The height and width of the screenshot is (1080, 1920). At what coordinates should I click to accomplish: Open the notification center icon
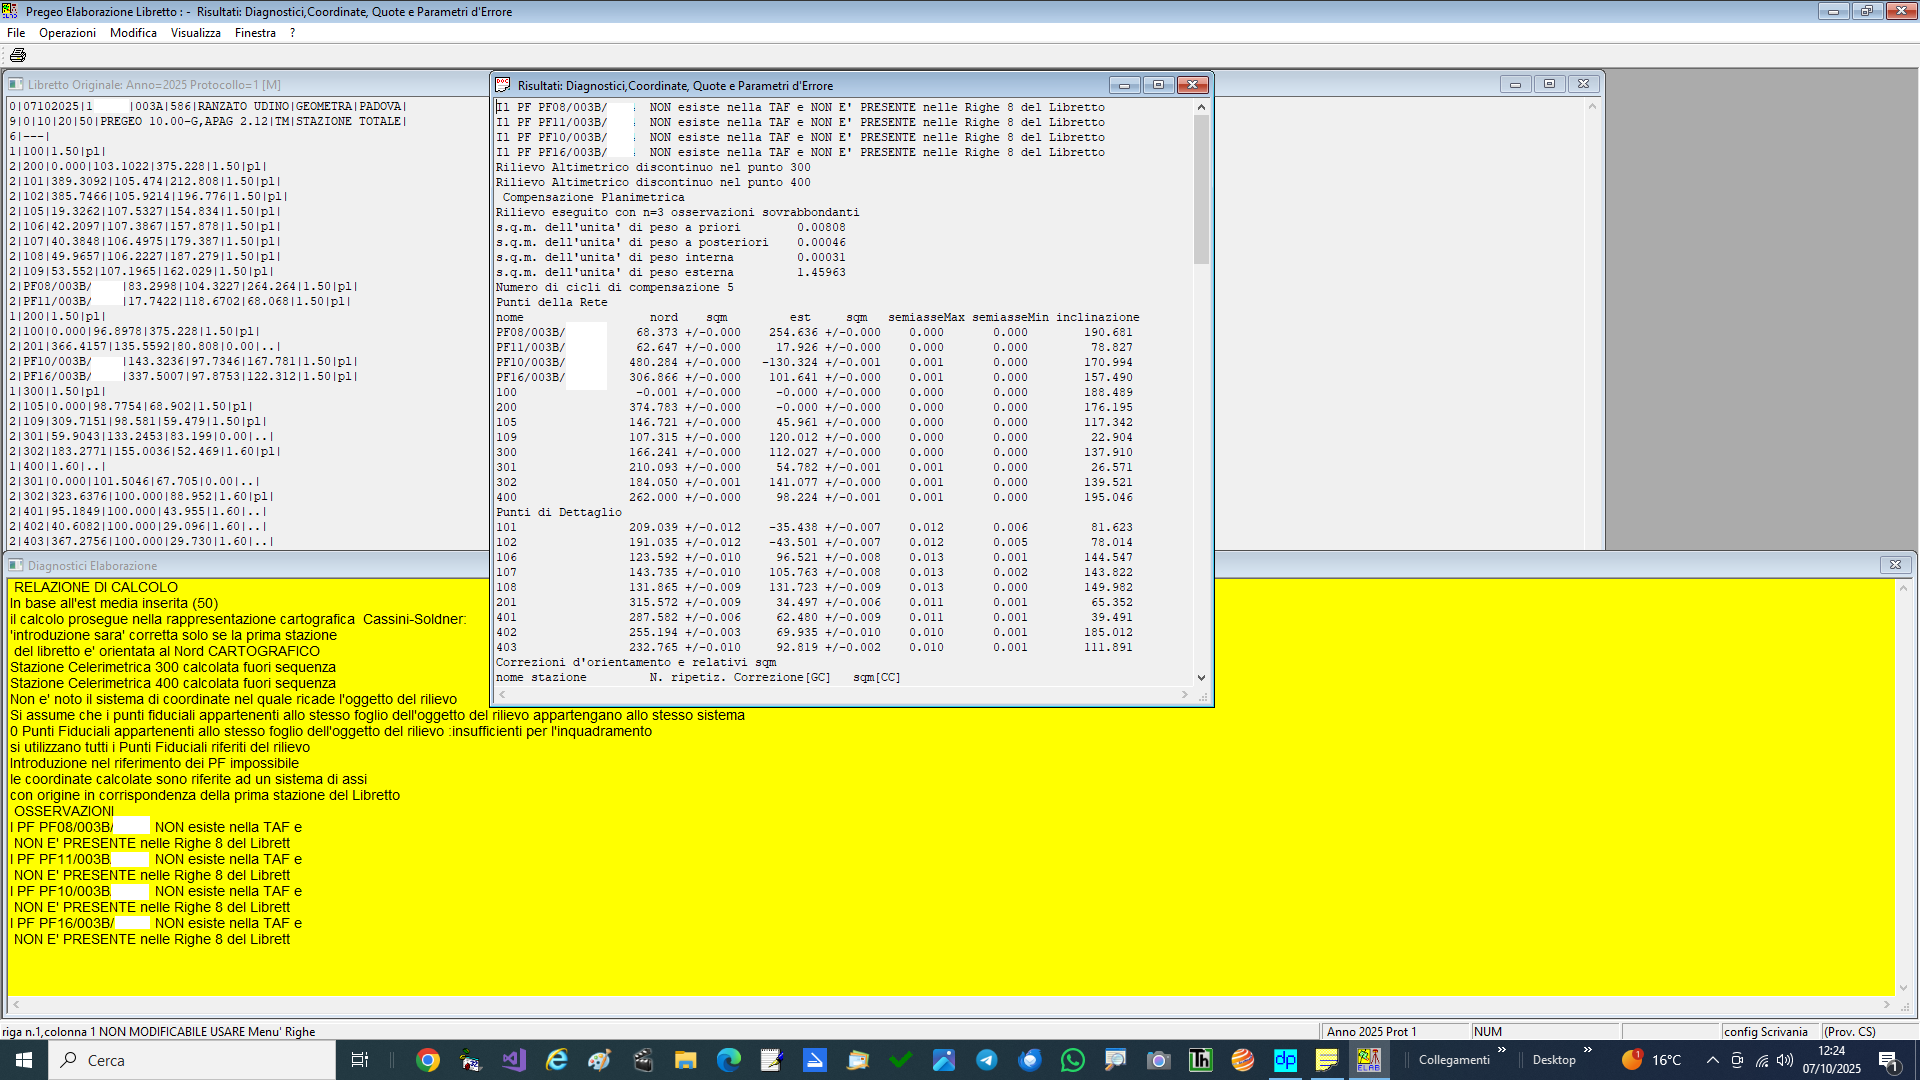1889,1060
